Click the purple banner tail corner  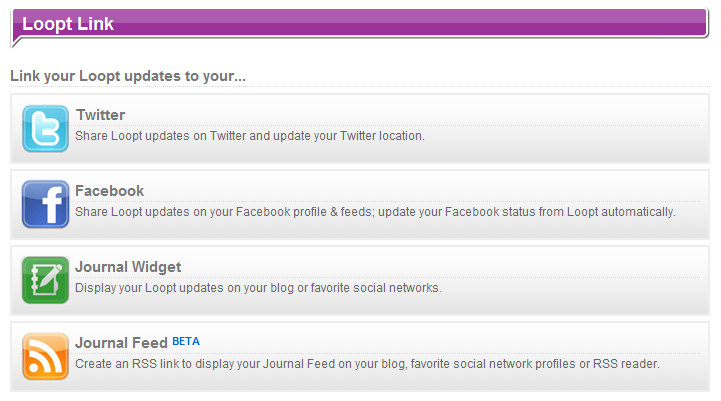pyautogui.click(x=17, y=42)
